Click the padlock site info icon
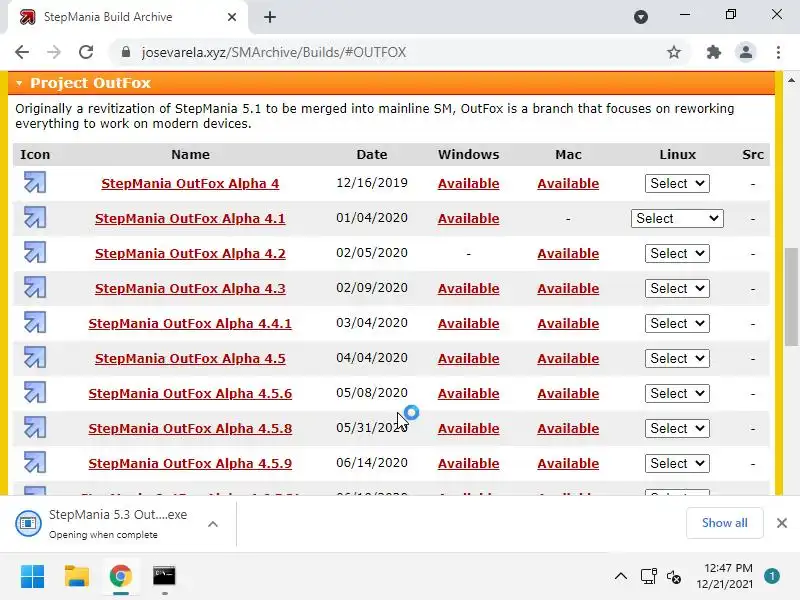This screenshot has height=600, width=800. [126, 52]
